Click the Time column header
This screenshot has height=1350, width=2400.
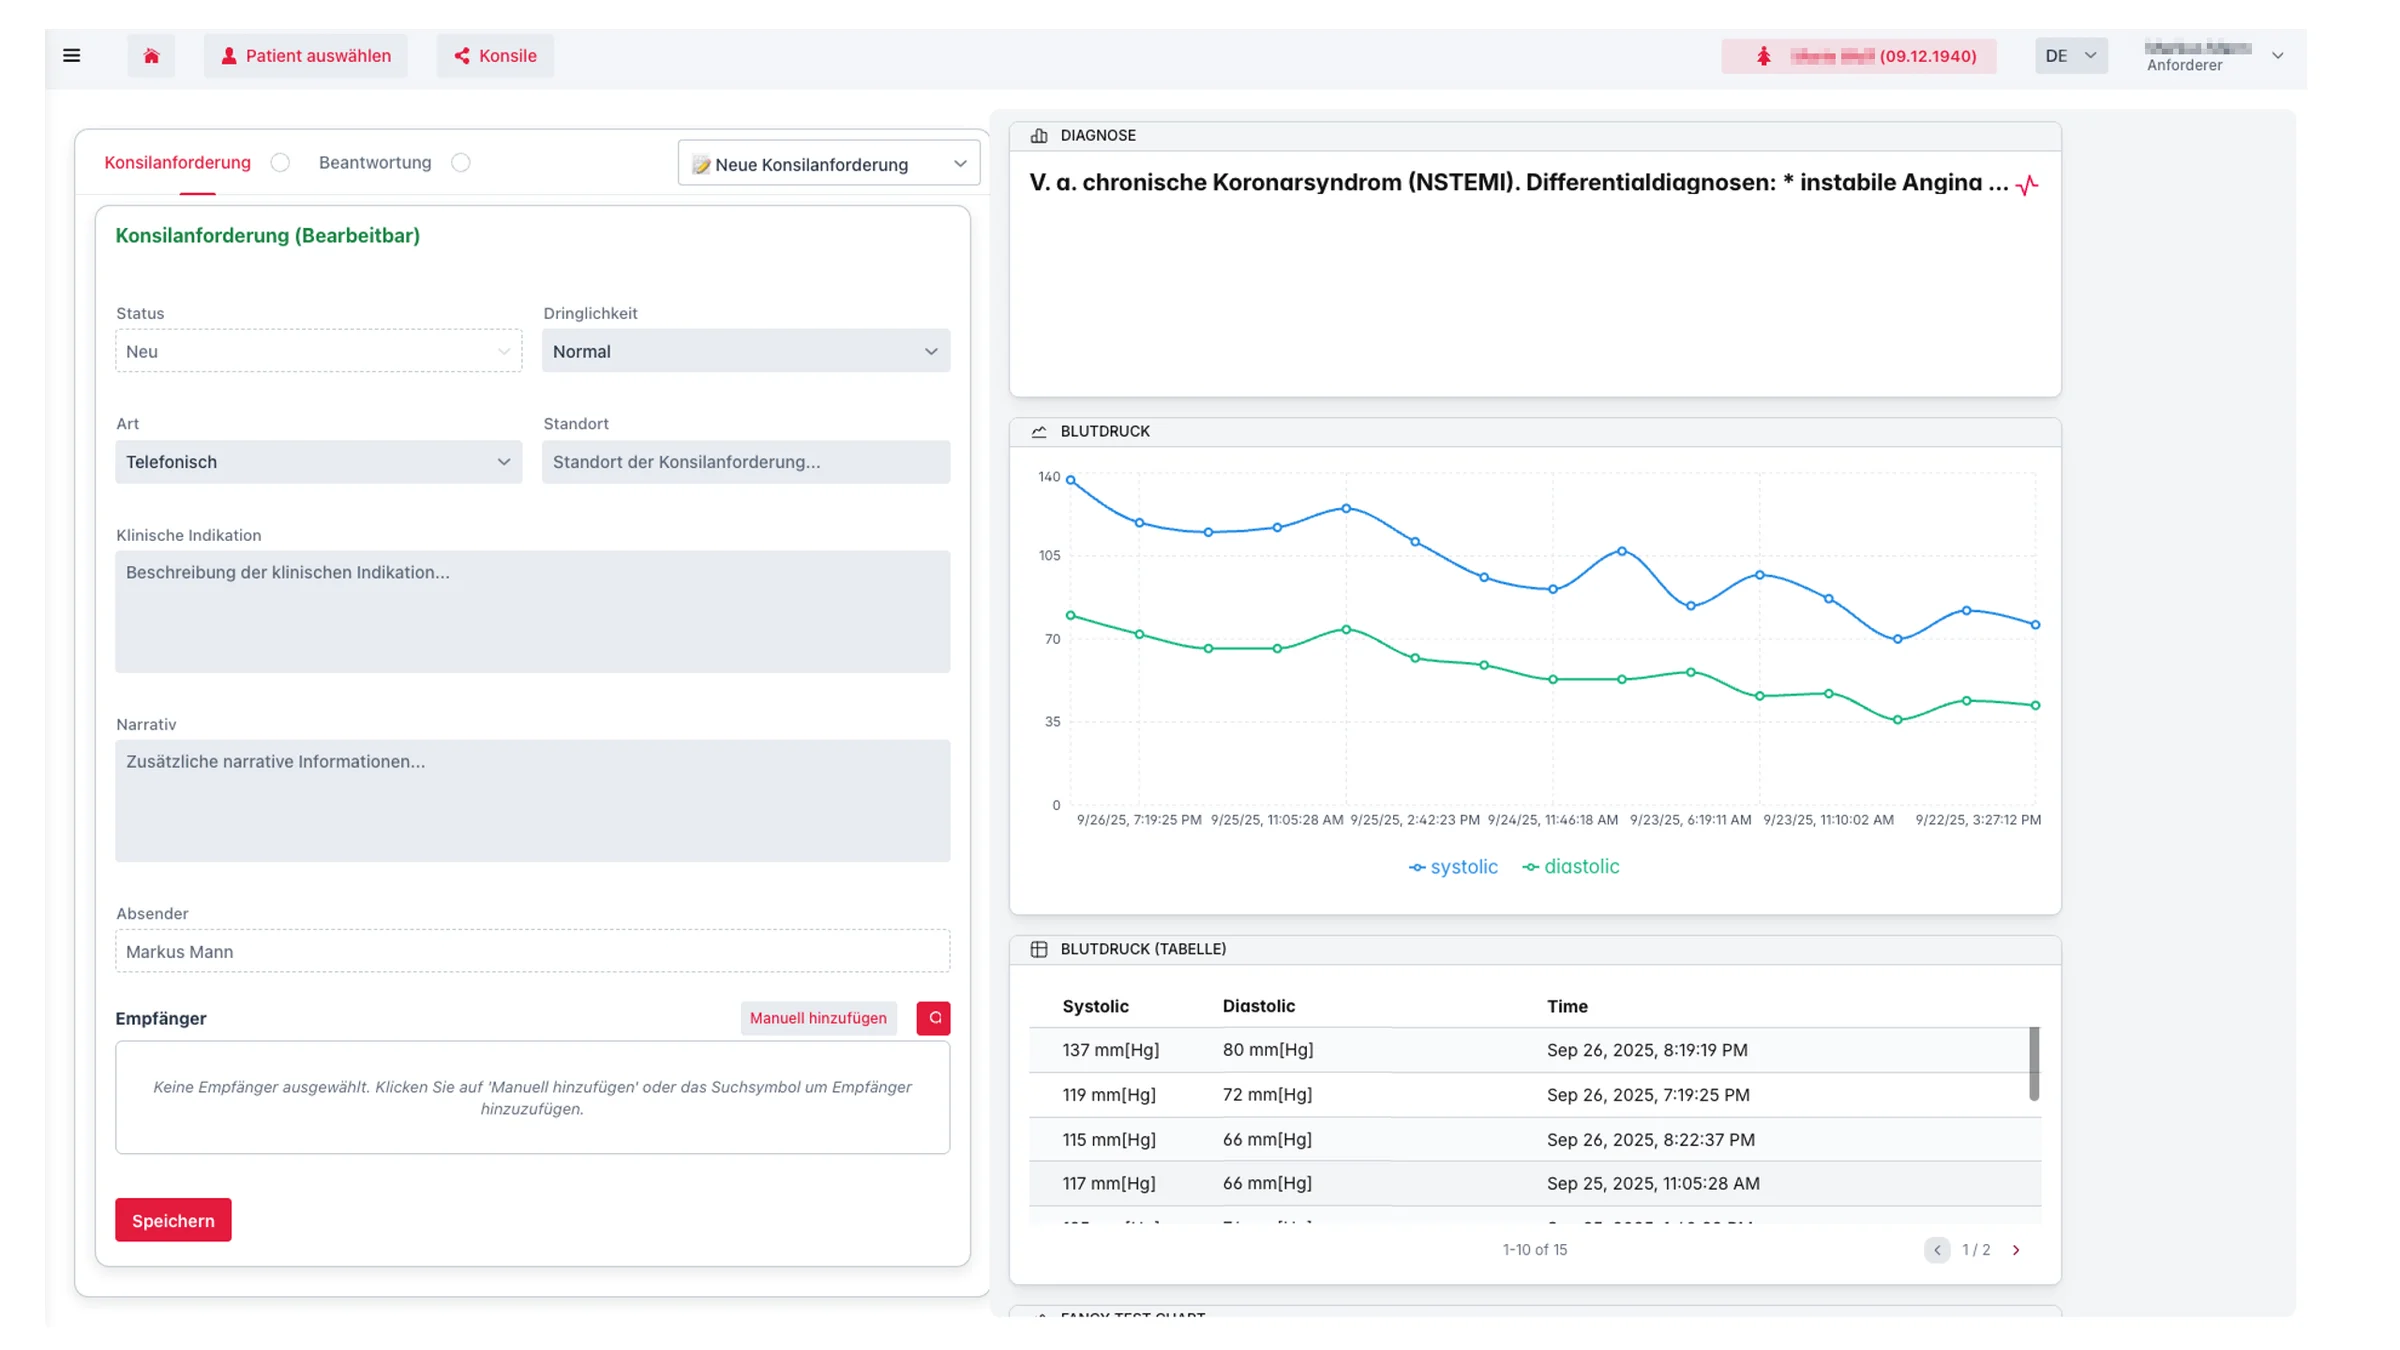[x=1567, y=1006]
